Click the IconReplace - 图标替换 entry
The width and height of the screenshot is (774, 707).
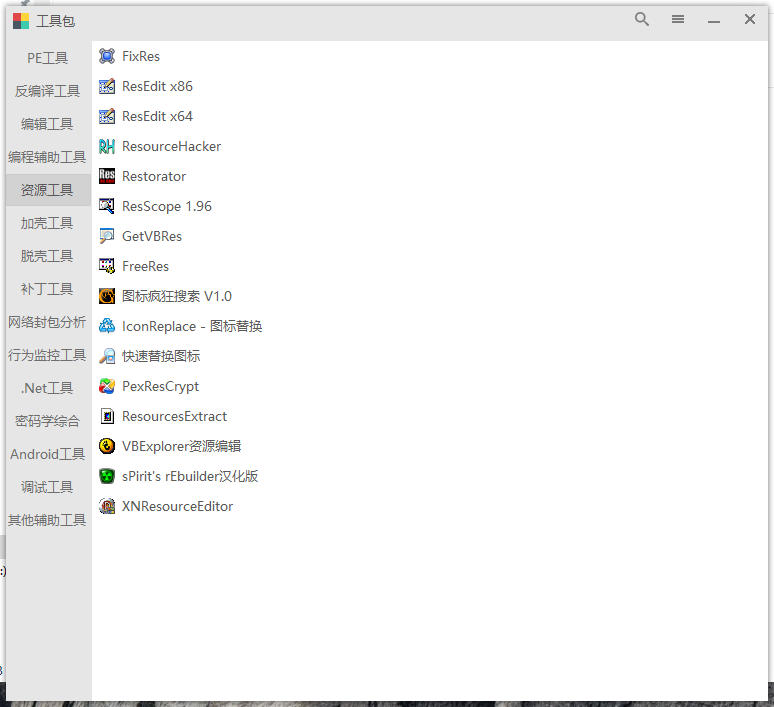point(192,326)
